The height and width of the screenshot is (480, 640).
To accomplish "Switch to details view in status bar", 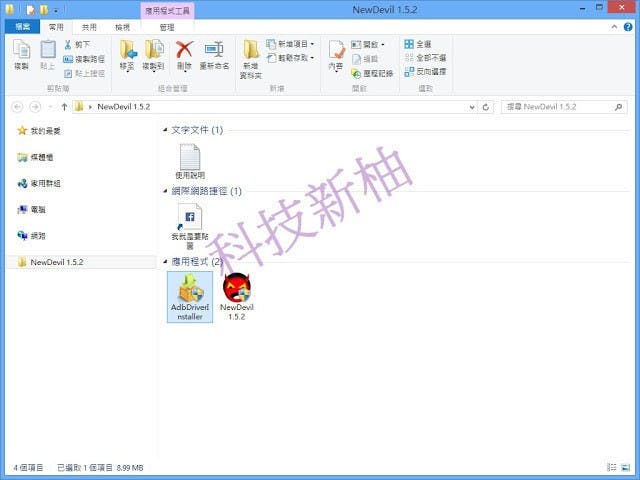I will click(x=611, y=467).
